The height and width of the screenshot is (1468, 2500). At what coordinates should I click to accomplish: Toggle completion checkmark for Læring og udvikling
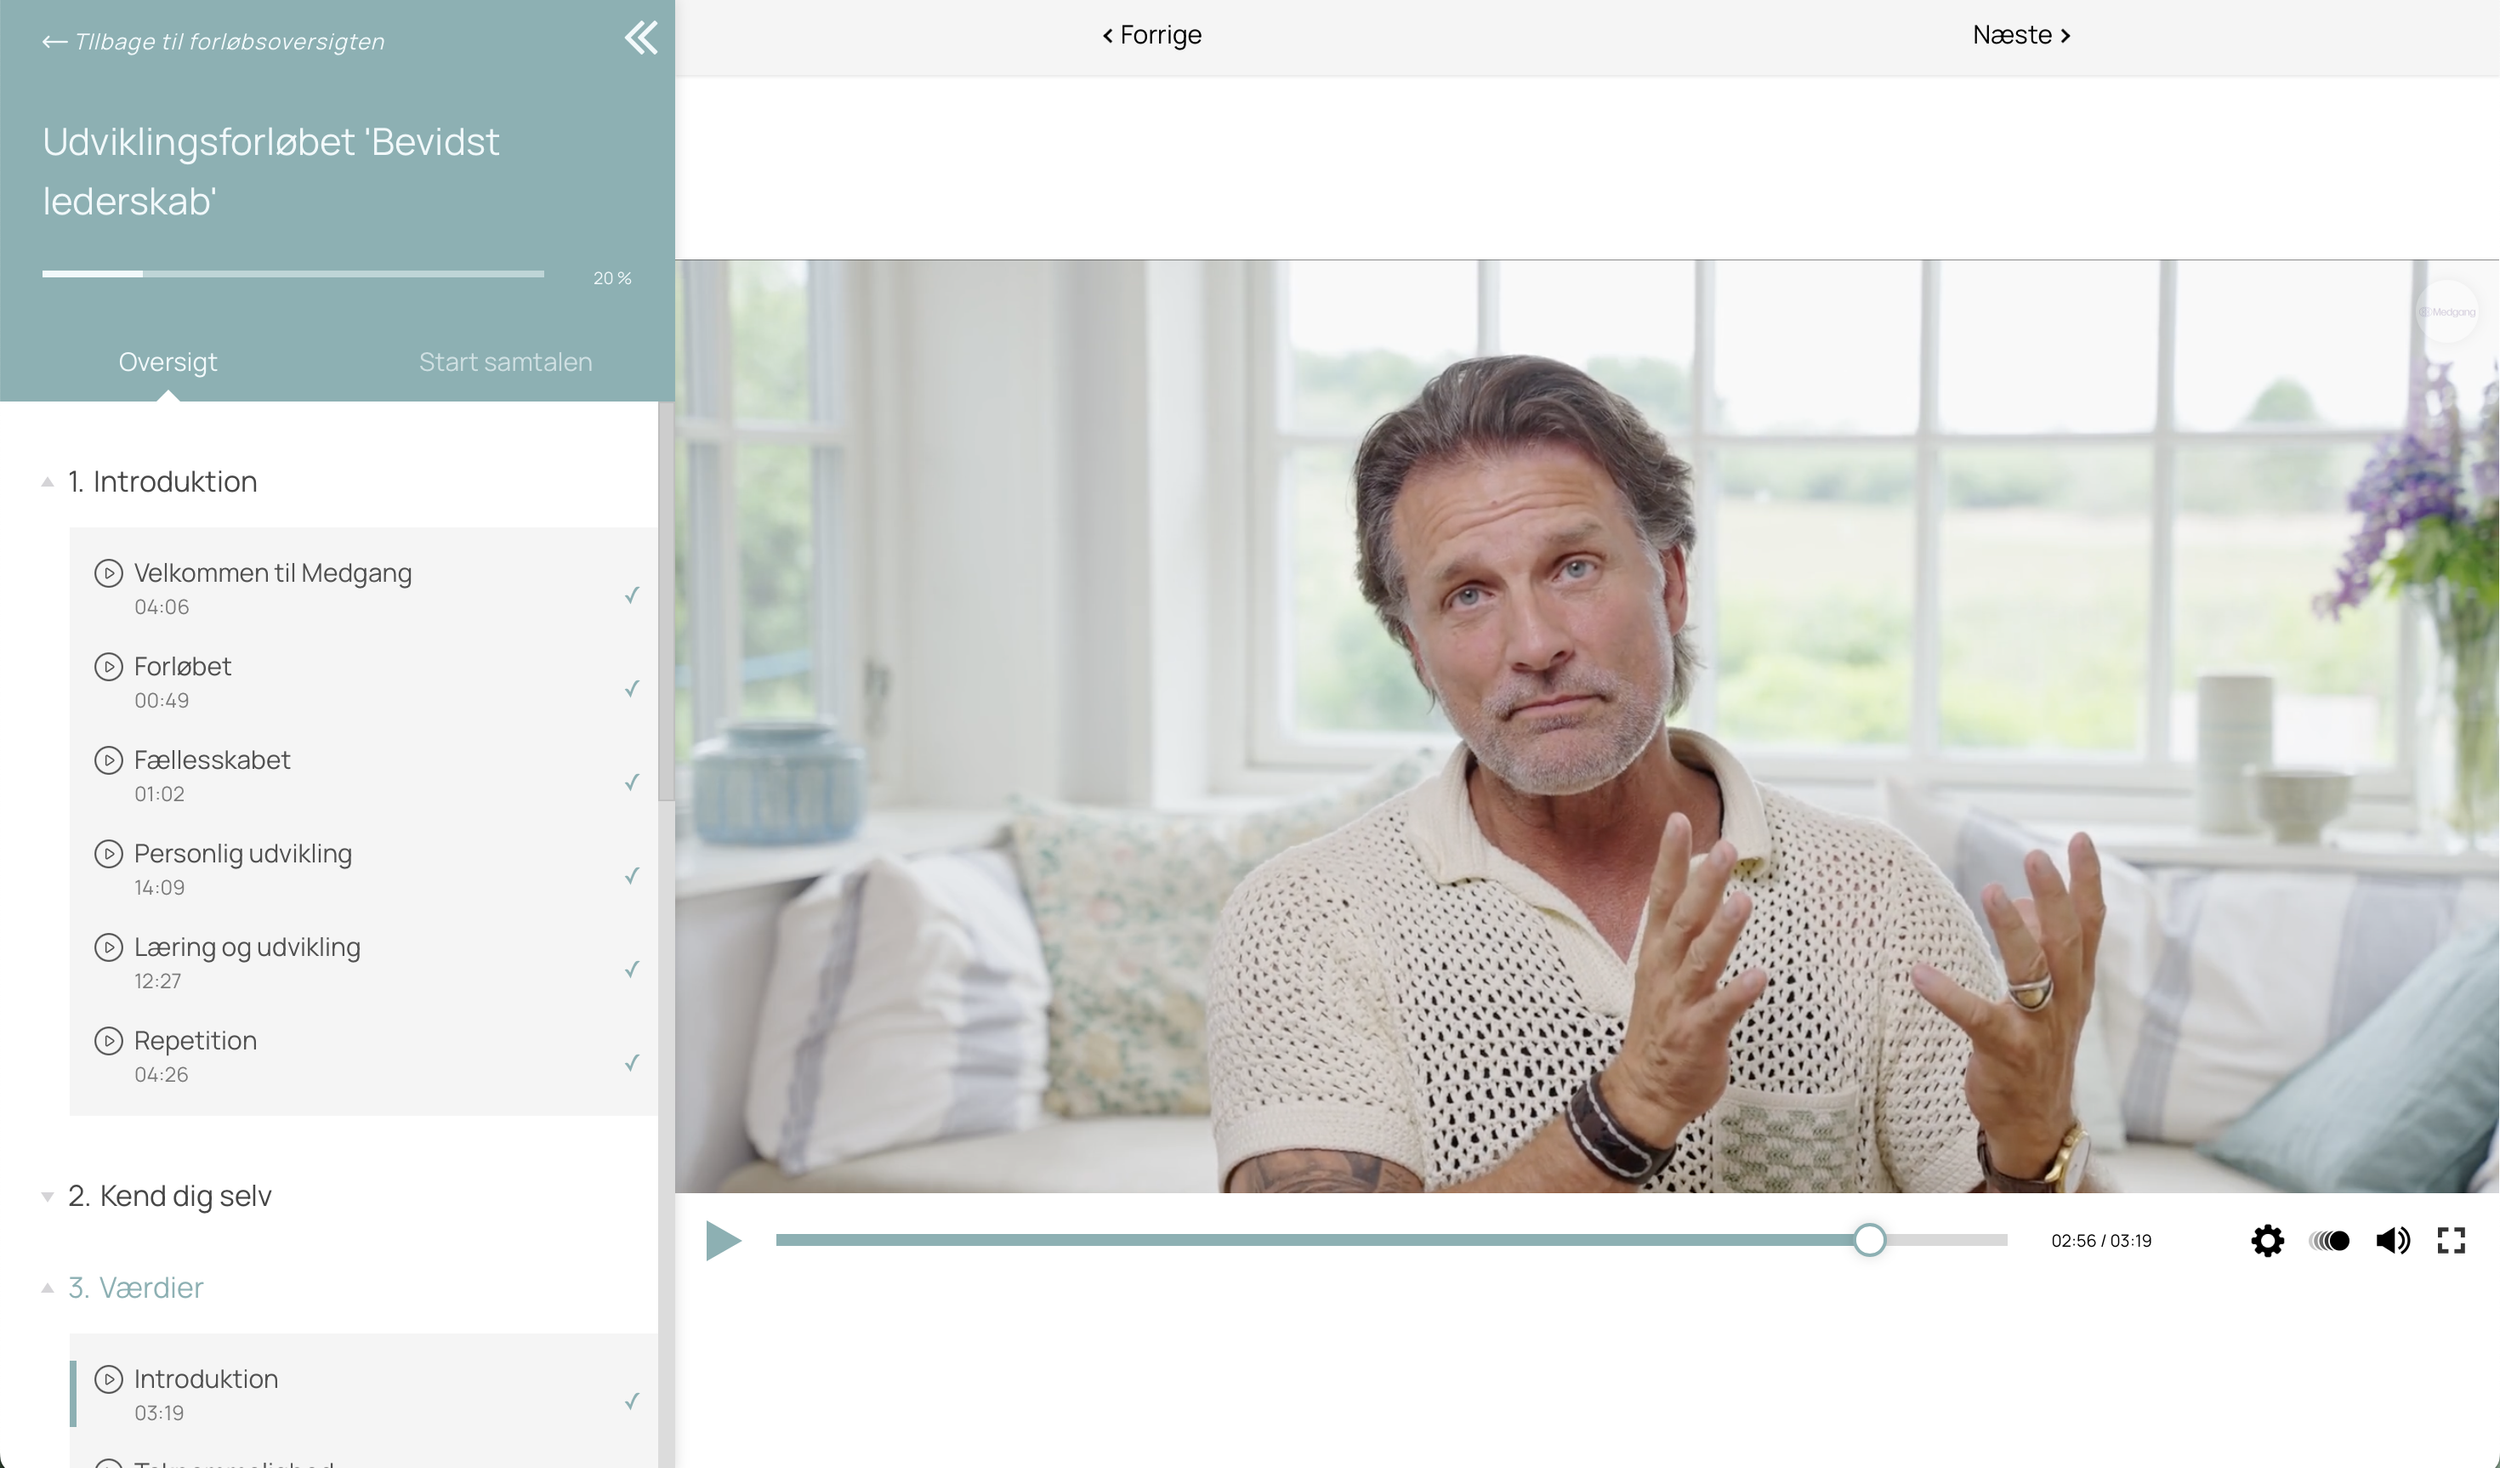(x=632, y=969)
